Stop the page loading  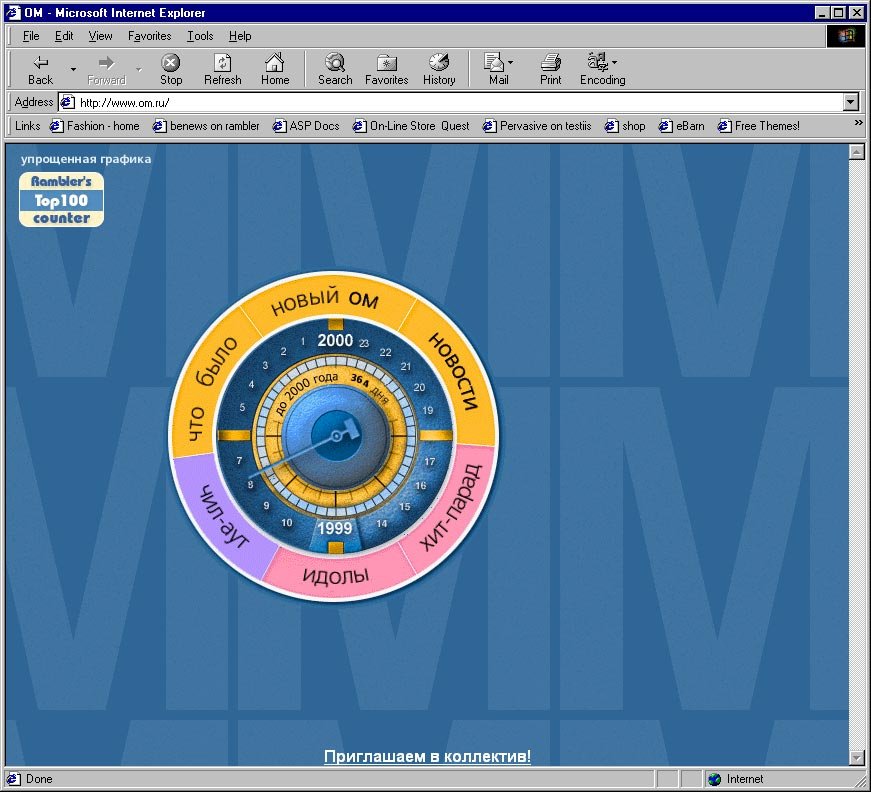pos(171,69)
